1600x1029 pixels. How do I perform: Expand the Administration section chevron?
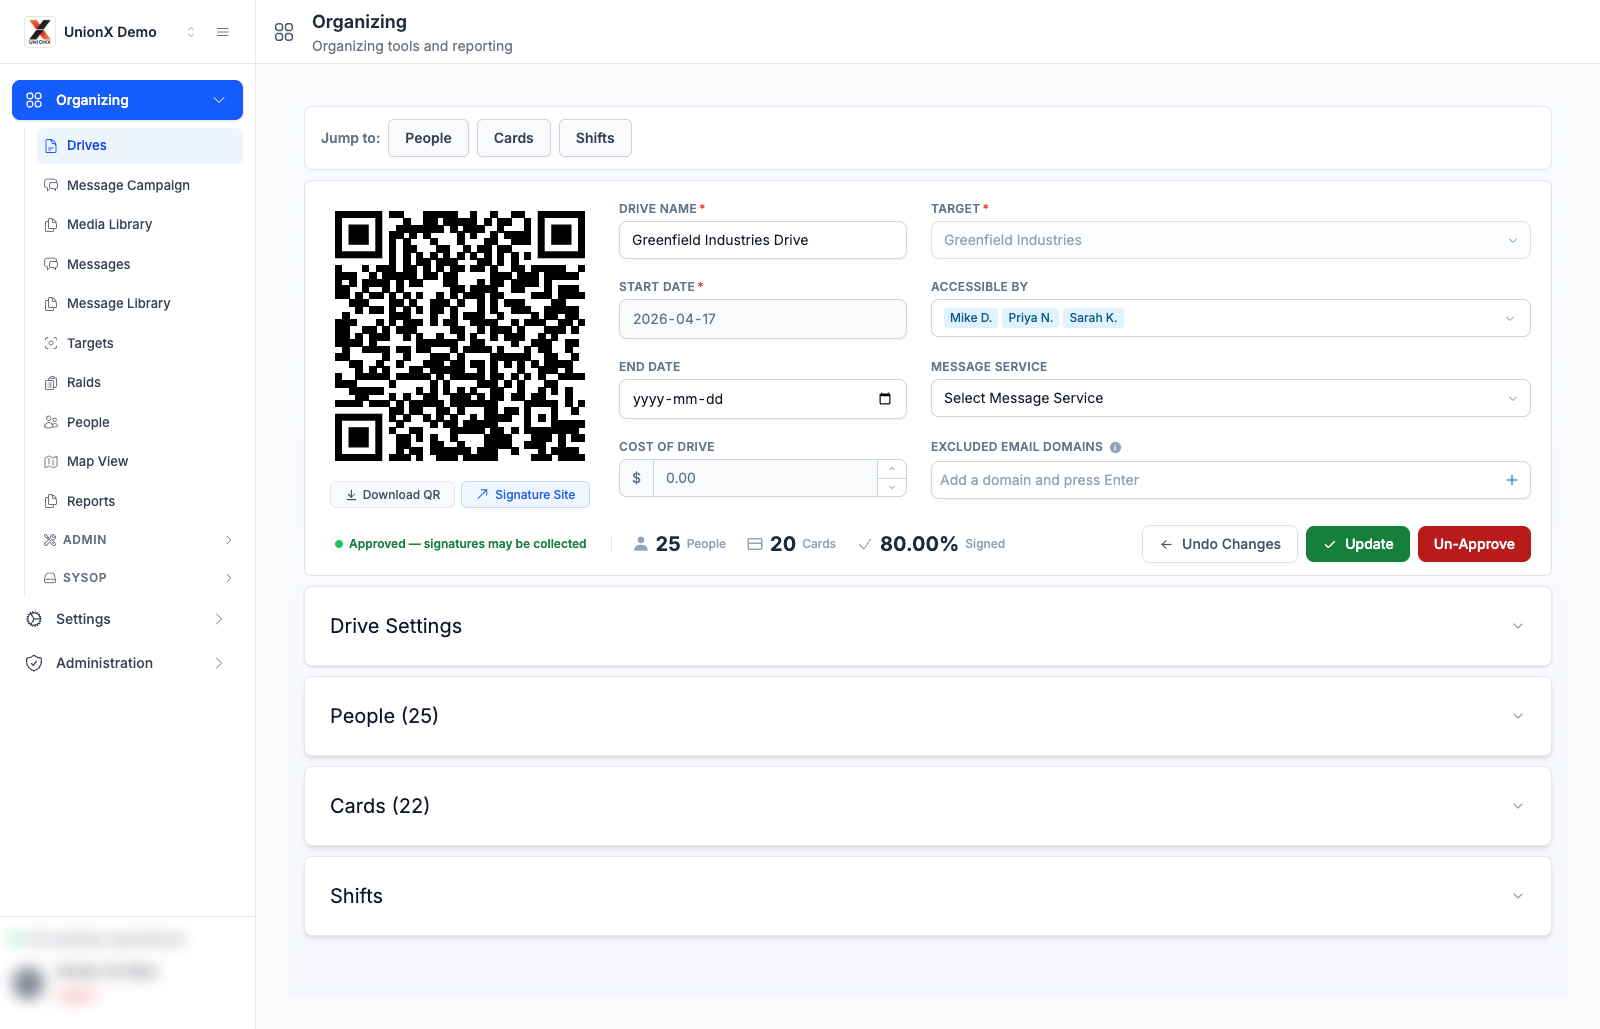(219, 663)
